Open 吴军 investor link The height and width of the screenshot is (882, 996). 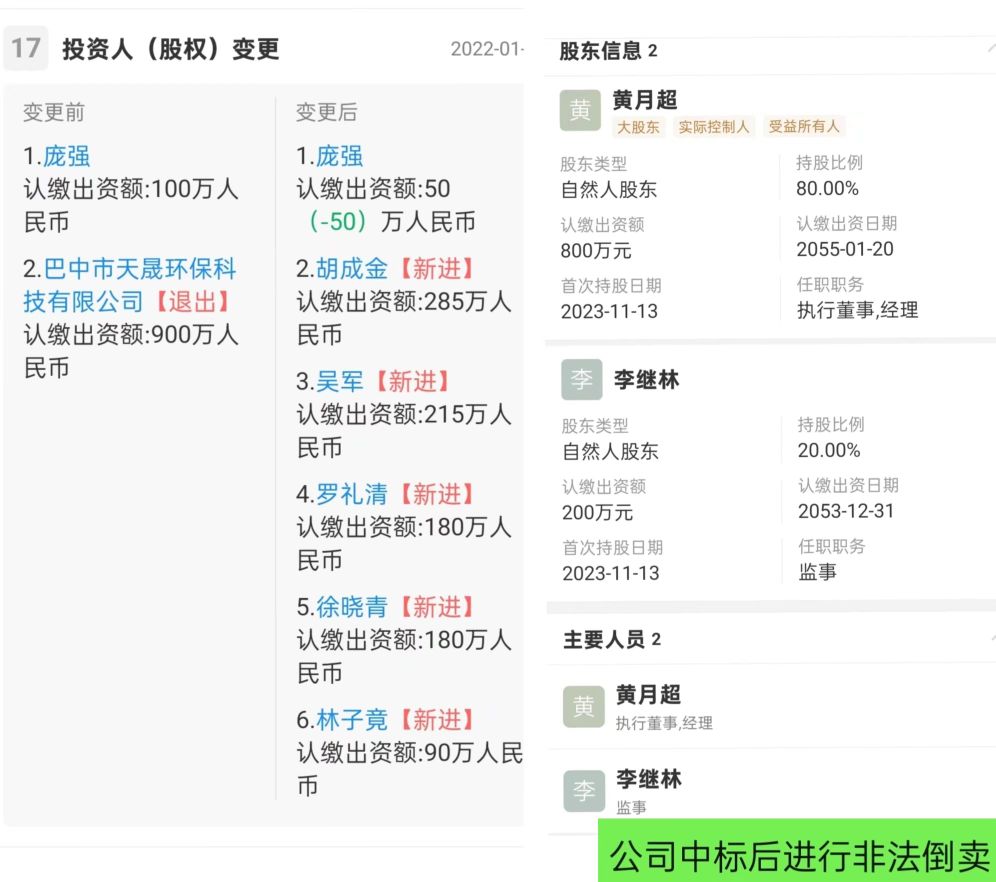[341, 381]
